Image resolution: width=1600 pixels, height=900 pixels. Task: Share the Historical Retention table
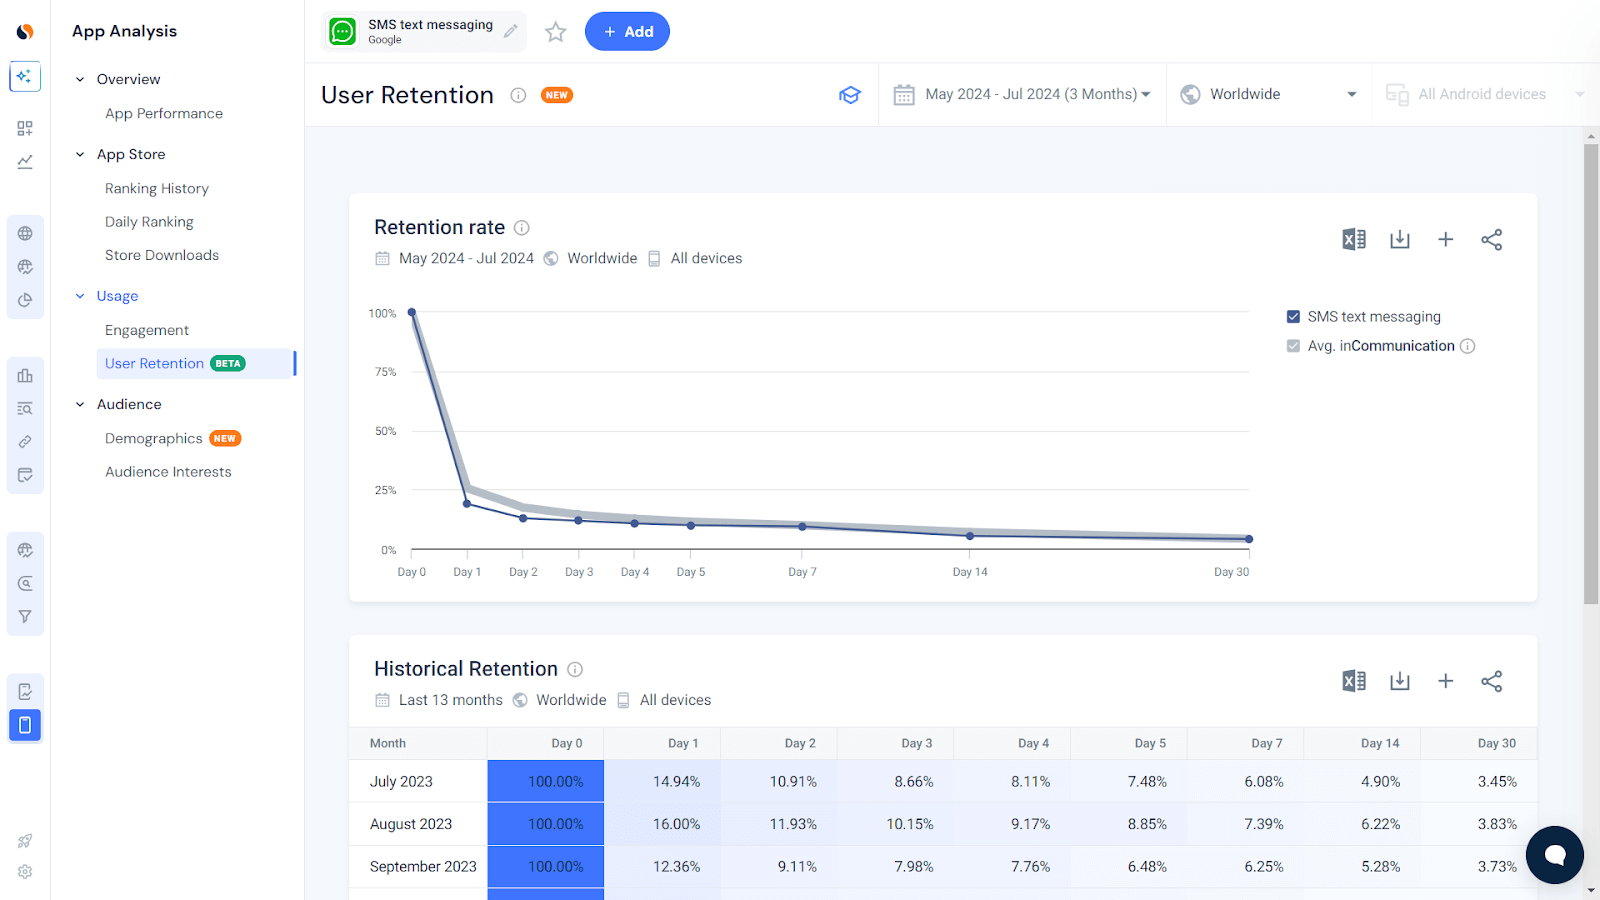coord(1491,681)
